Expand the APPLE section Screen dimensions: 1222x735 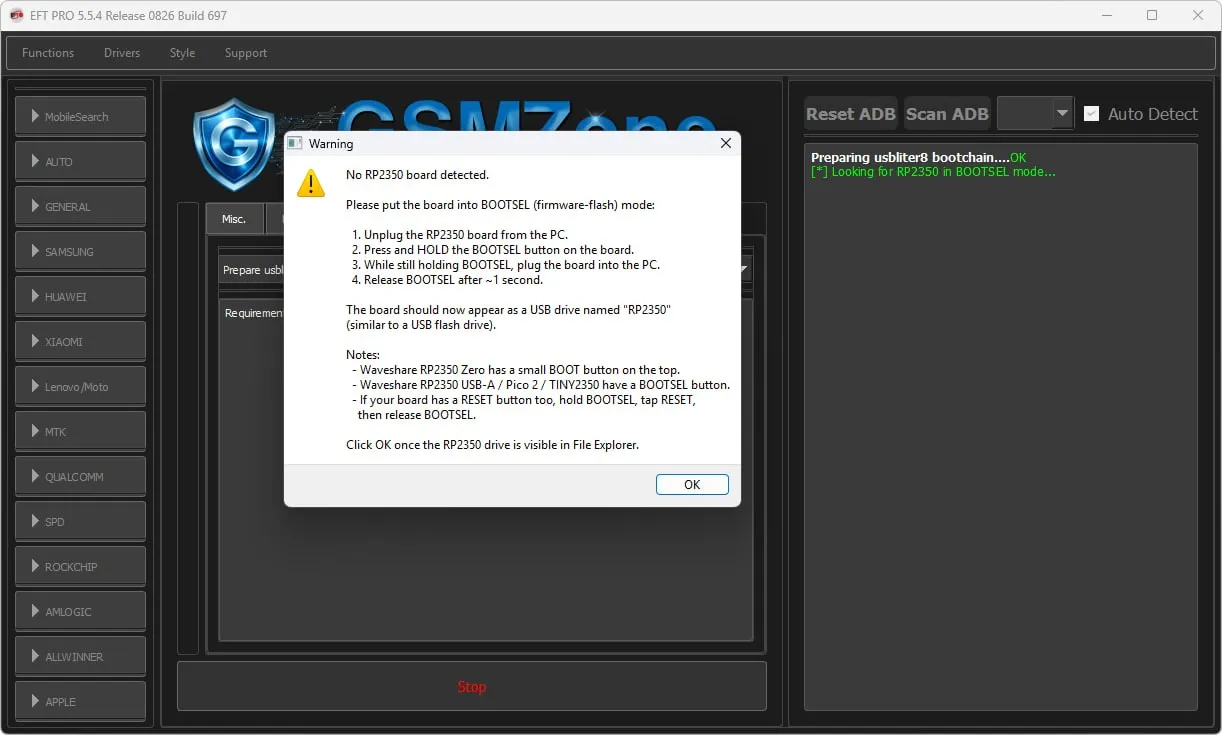[80, 701]
